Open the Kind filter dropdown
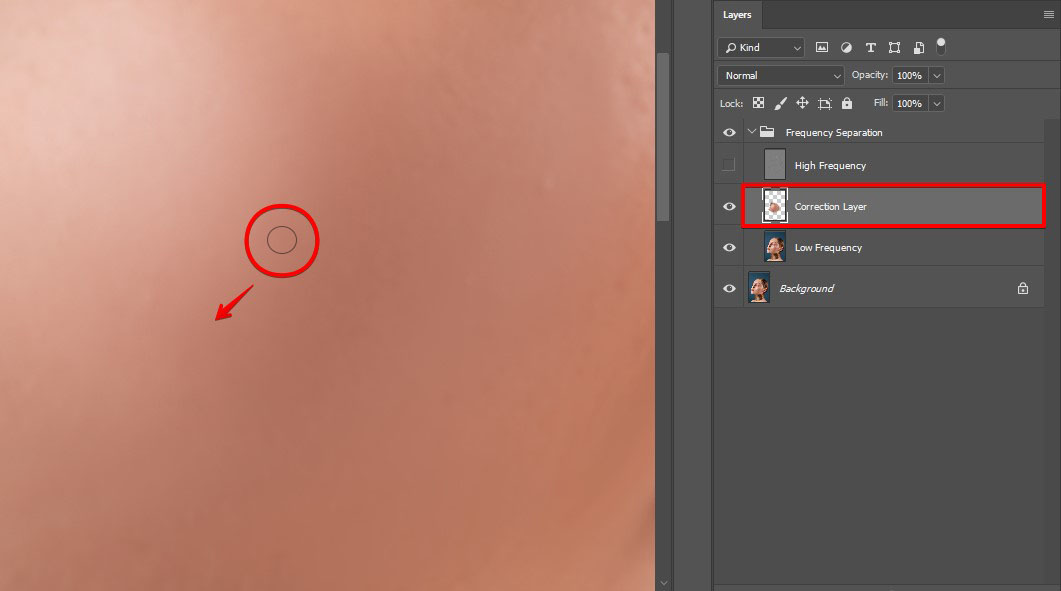 [761, 47]
